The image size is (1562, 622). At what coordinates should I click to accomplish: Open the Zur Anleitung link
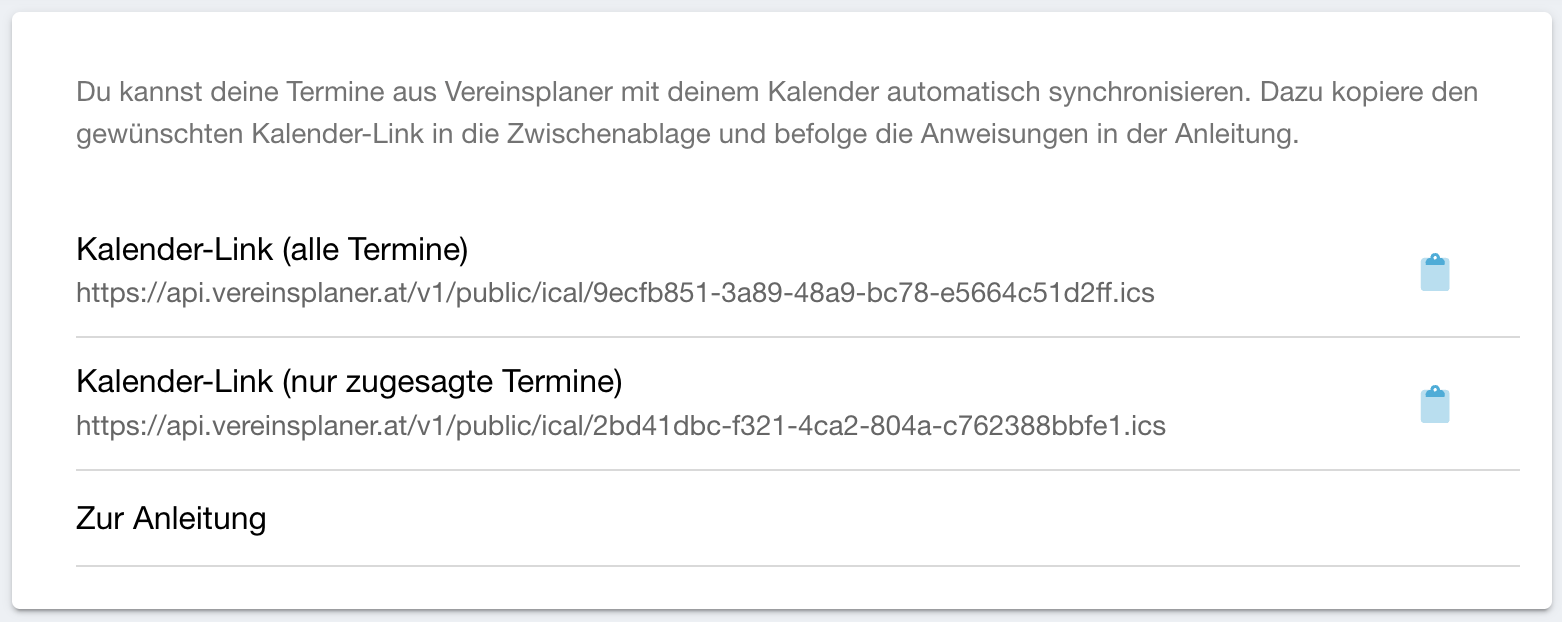(171, 518)
